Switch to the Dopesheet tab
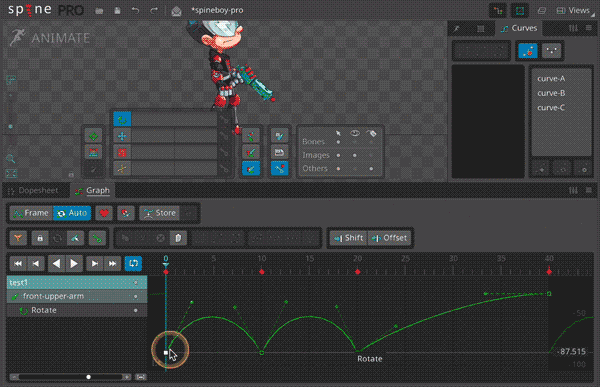Screen dimensions: 600x387 click(34, 191)
